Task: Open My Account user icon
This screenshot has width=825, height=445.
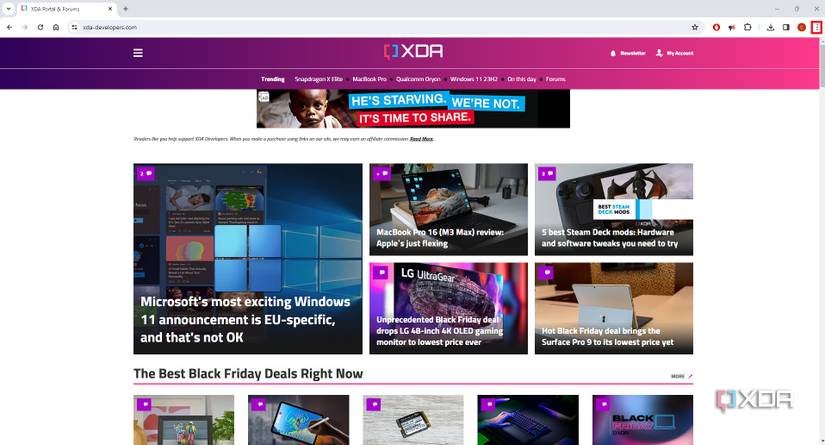Action: click(659, 53)
